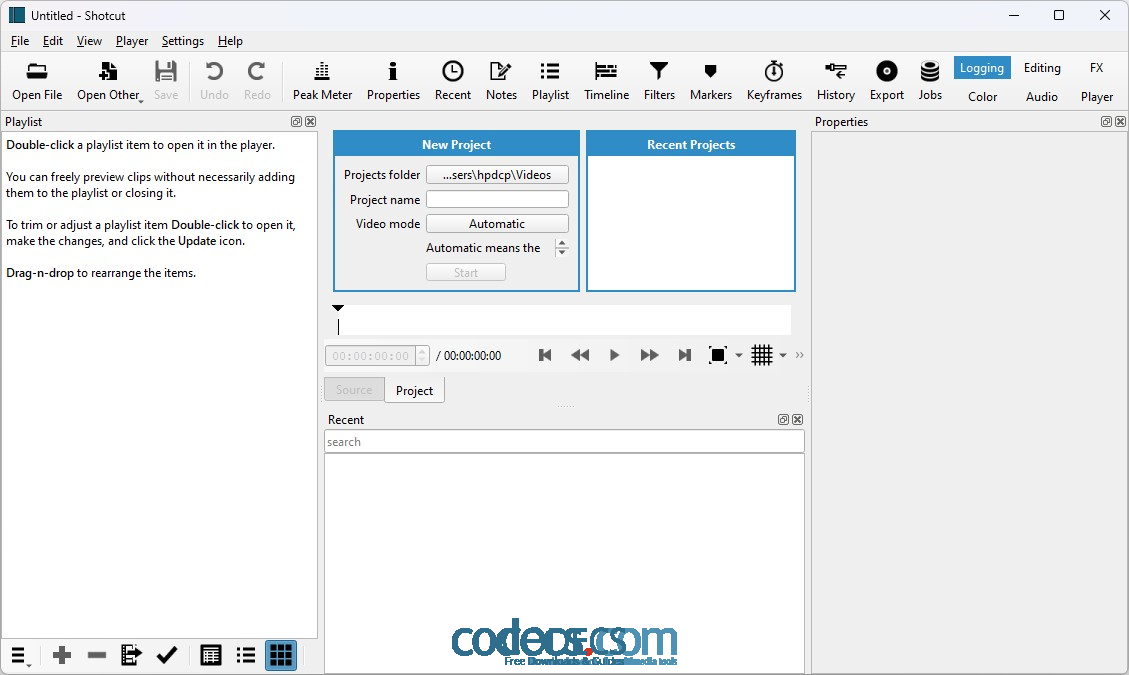Show the Timeline panel
The width and height of the screenshot is (1129, 675).
pyautogui.click(x=606, y=81)
